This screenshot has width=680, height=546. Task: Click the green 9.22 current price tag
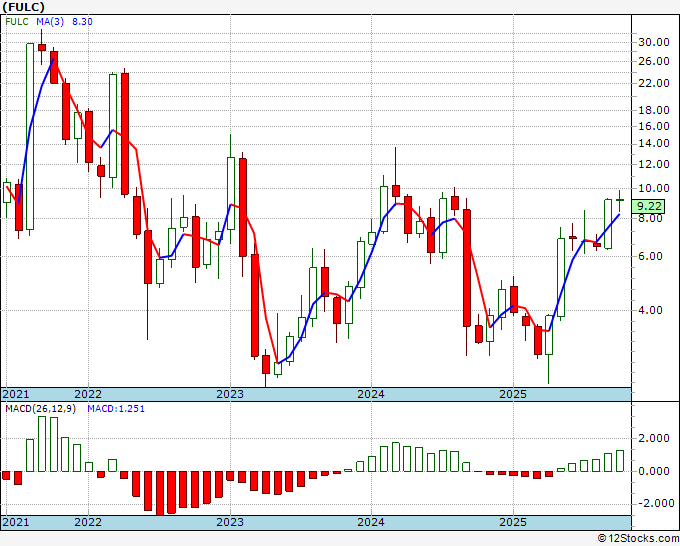click(x=648, y=206)
